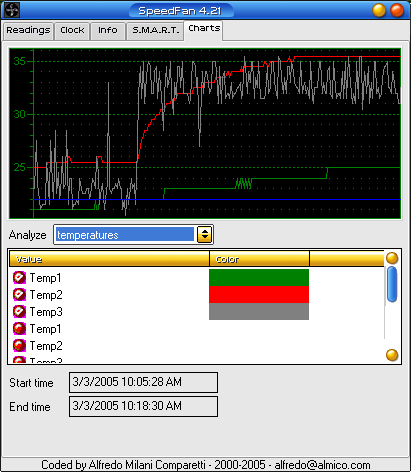The image size is (411, 472).
Task: Click the red Temp2 color swatch
Action: tap(259, 295)
